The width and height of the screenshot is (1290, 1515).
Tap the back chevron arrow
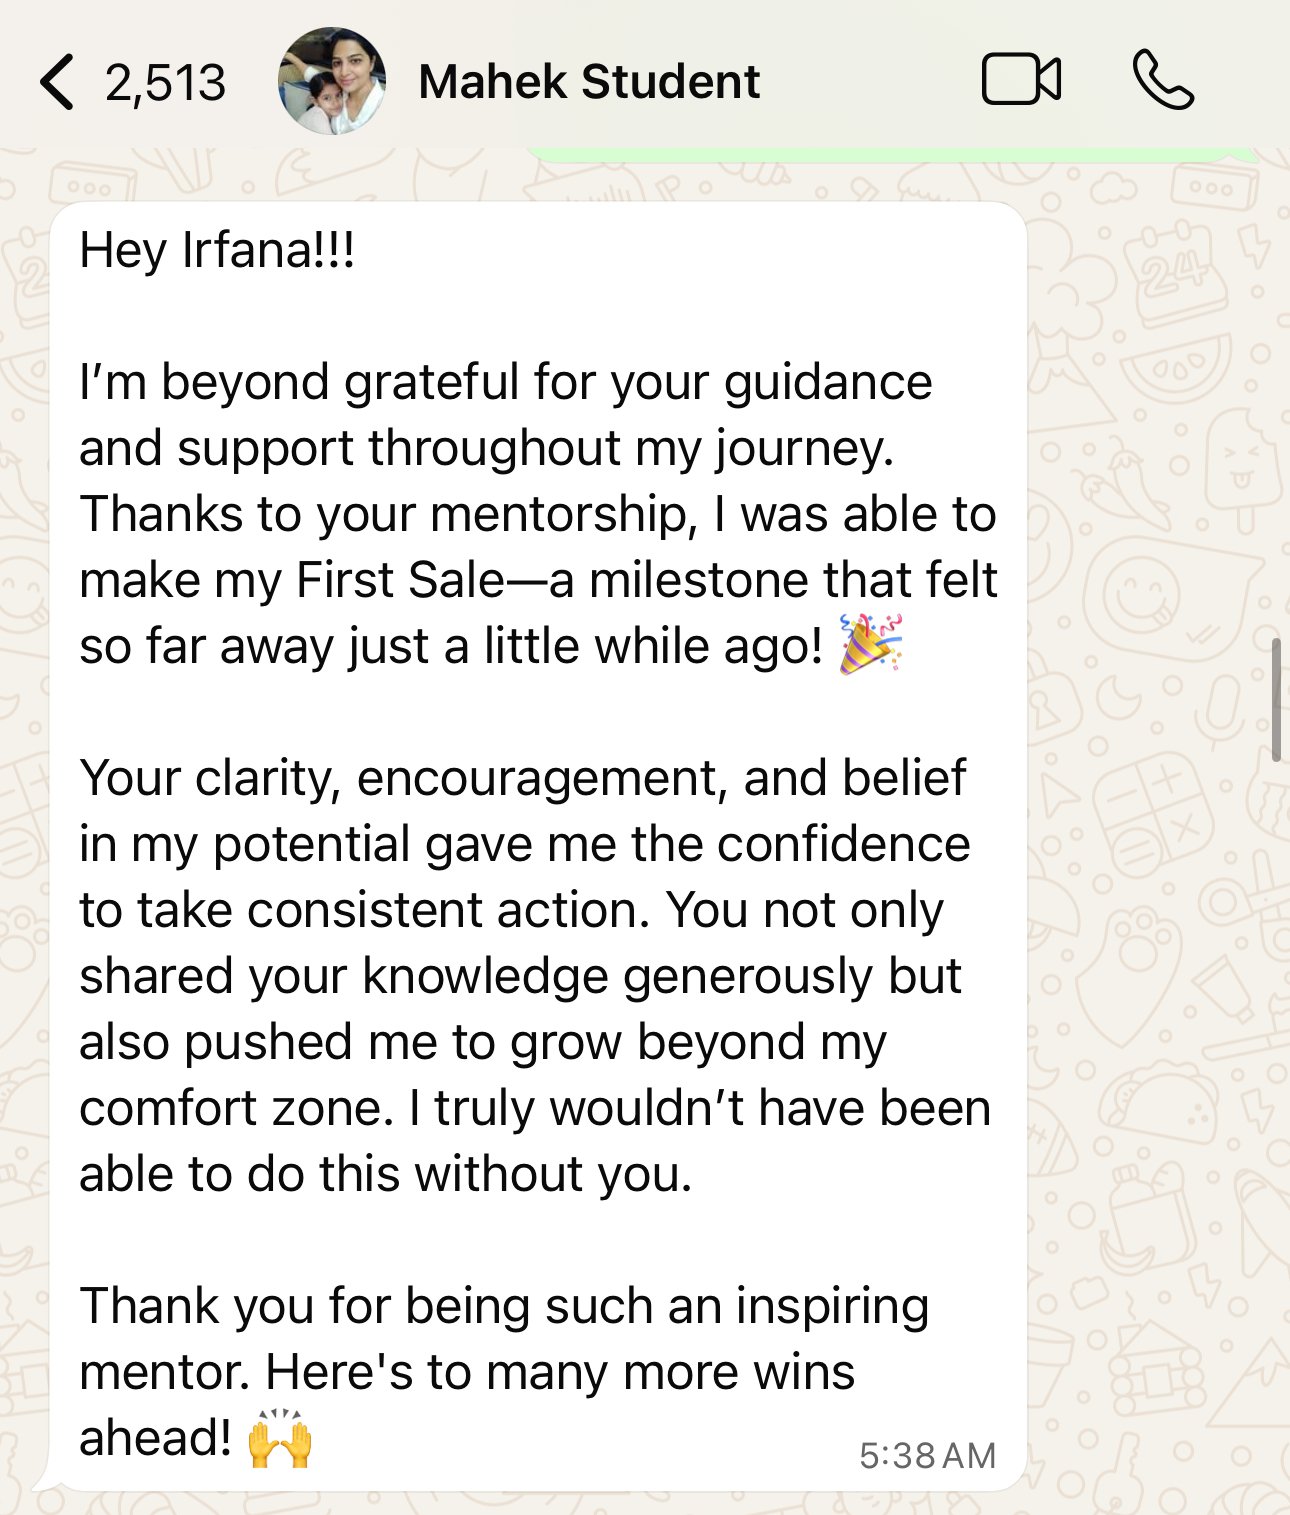(57, 82)
